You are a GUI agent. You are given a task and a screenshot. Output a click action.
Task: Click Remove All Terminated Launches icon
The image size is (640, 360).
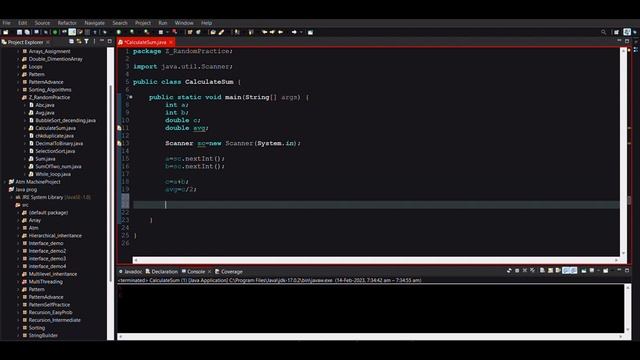533,271
